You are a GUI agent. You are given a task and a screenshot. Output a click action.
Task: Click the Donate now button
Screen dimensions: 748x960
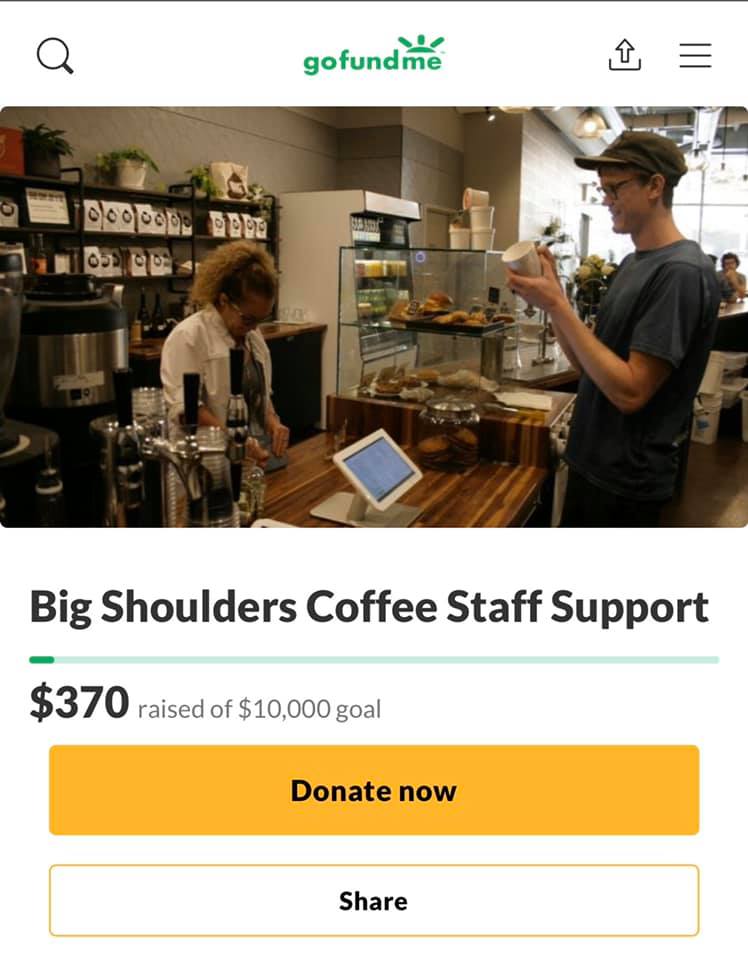click(374, 790)
